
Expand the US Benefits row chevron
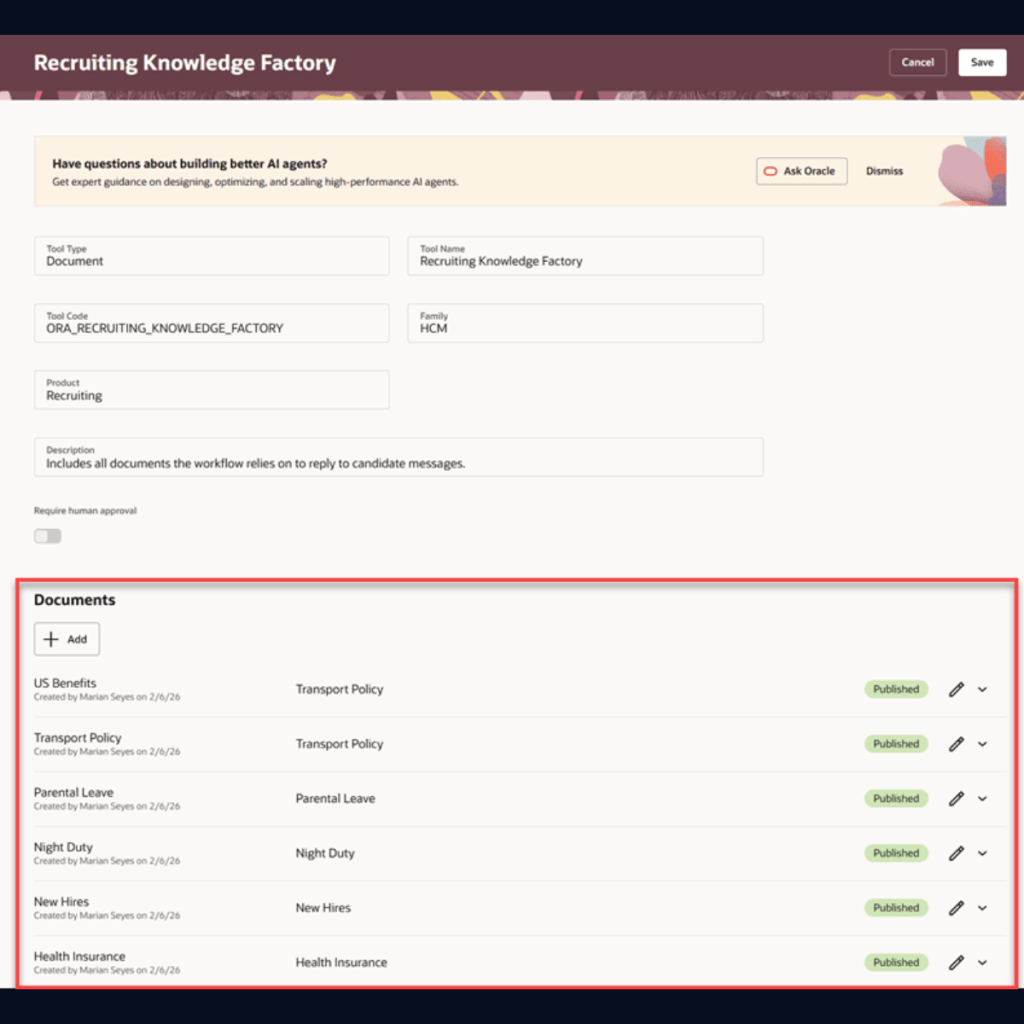(x=982, y=689)
